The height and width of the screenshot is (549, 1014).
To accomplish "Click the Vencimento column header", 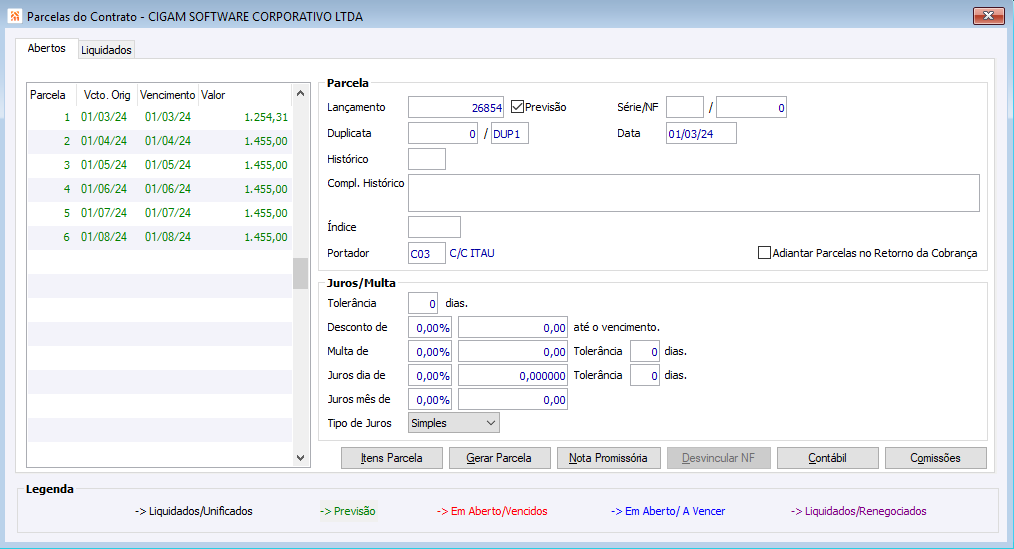I will point(167,95).
